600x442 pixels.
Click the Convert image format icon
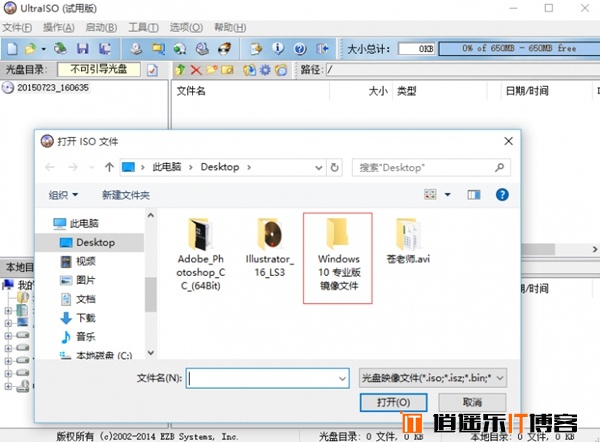(x=180, y=49)
